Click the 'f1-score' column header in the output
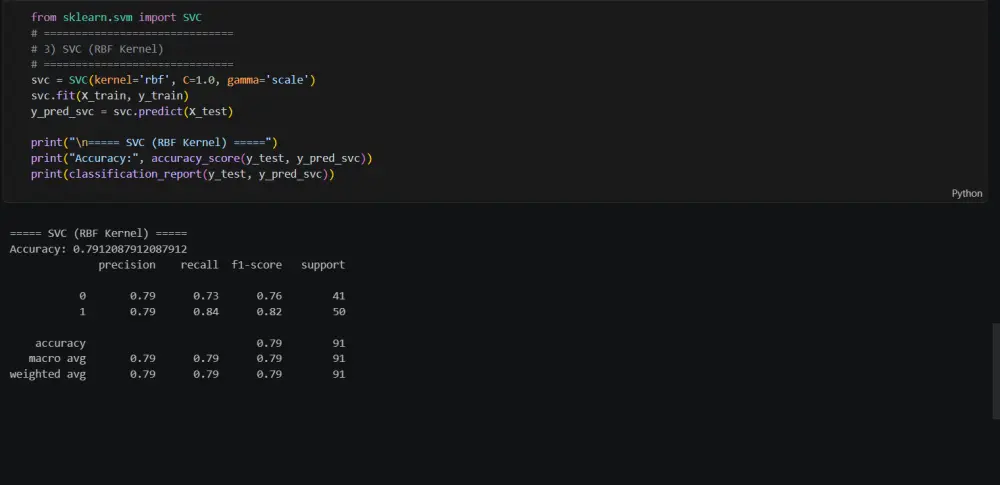This screenshot has width=1000, height=485. (257, 265)
